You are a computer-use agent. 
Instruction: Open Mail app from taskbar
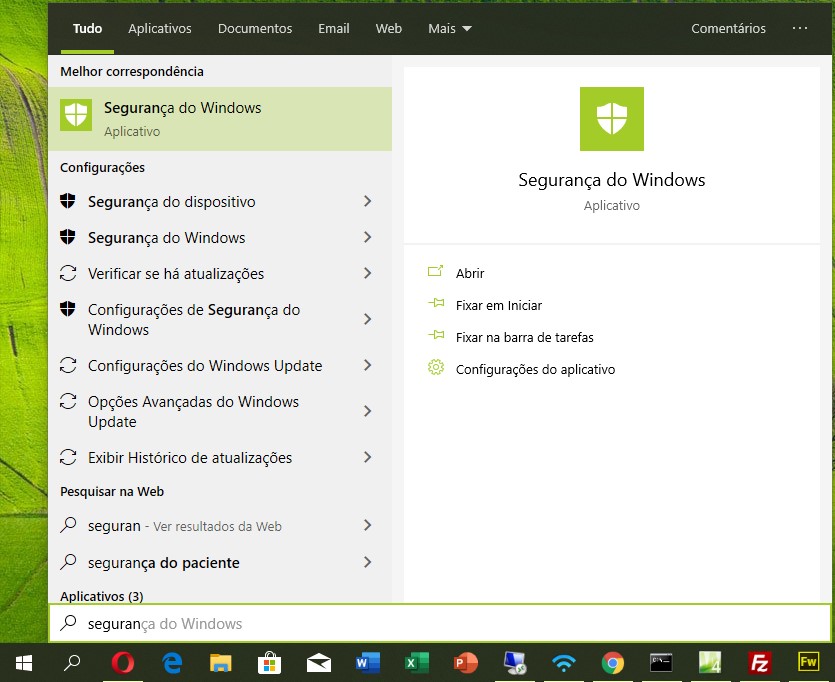[x=319, y=664]
